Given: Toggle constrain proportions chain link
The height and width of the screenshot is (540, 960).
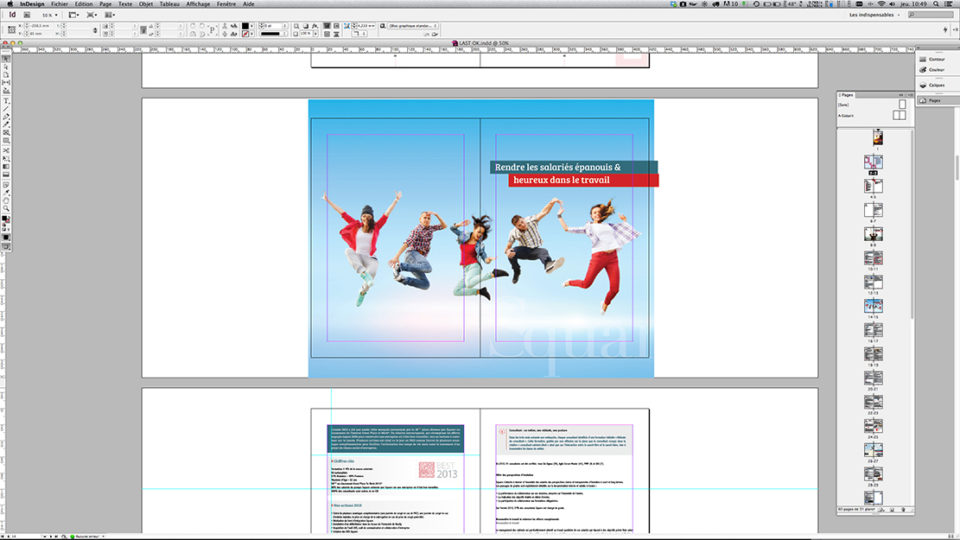Looking at the screenshot, I should (95, 30).
